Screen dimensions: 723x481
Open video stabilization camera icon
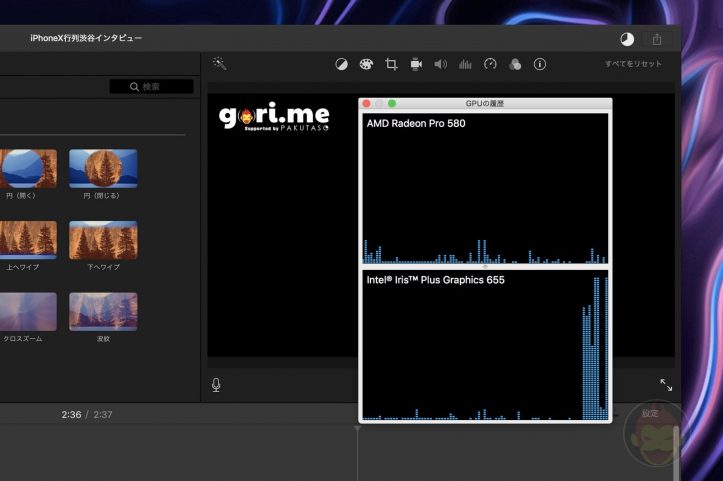[416, 64]
